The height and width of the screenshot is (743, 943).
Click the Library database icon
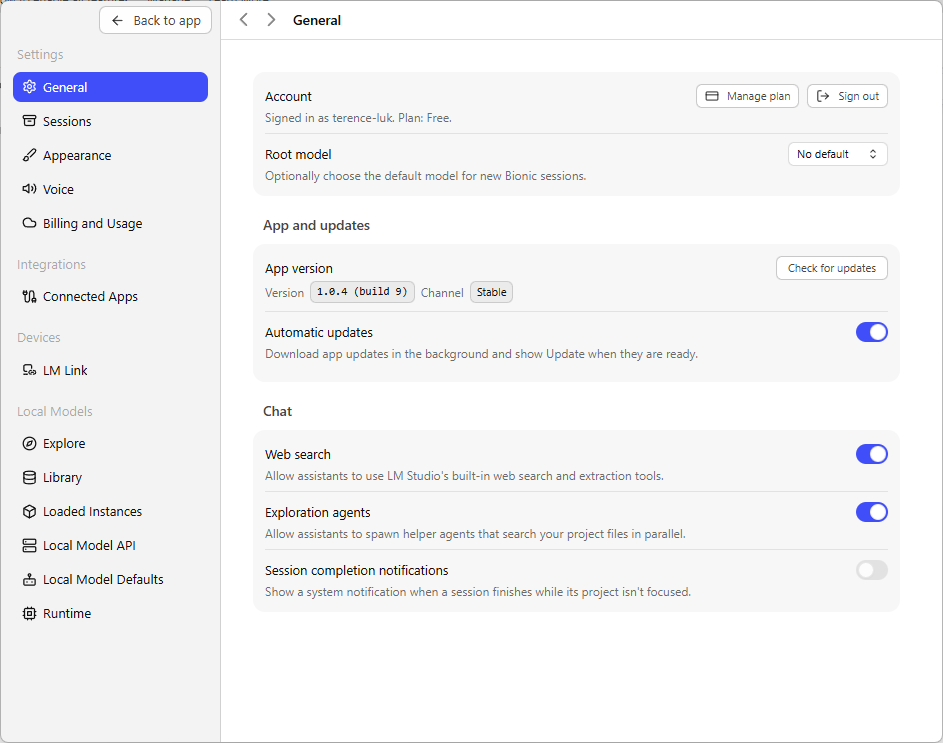pyautogui.click(x=29, y=478)
